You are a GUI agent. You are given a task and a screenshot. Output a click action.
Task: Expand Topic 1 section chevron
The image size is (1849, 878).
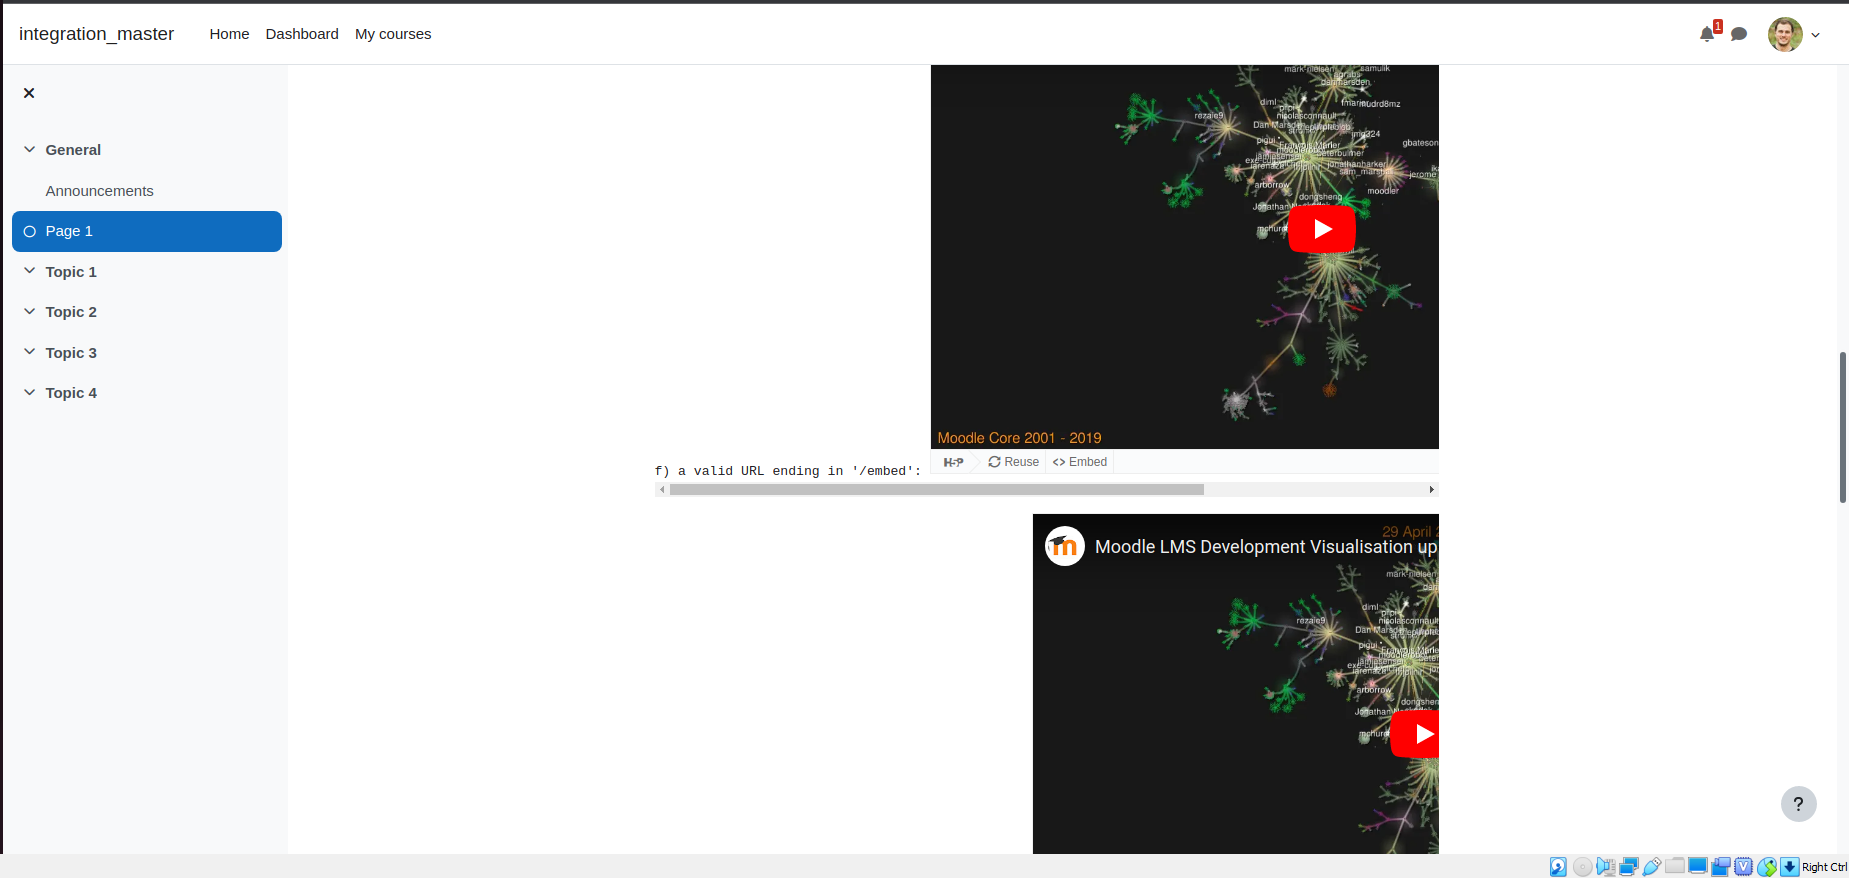tap(30, 271)
